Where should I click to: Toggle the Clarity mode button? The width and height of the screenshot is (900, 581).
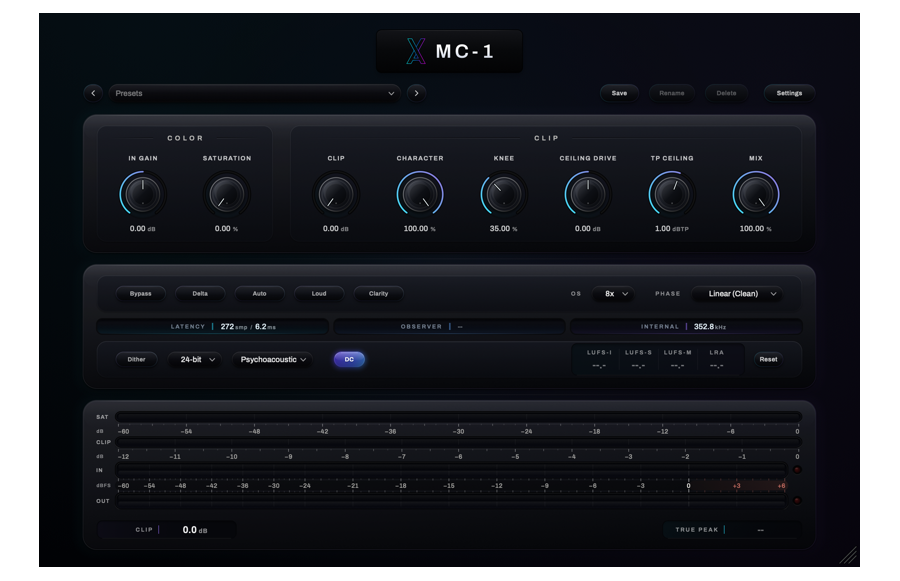378,293
